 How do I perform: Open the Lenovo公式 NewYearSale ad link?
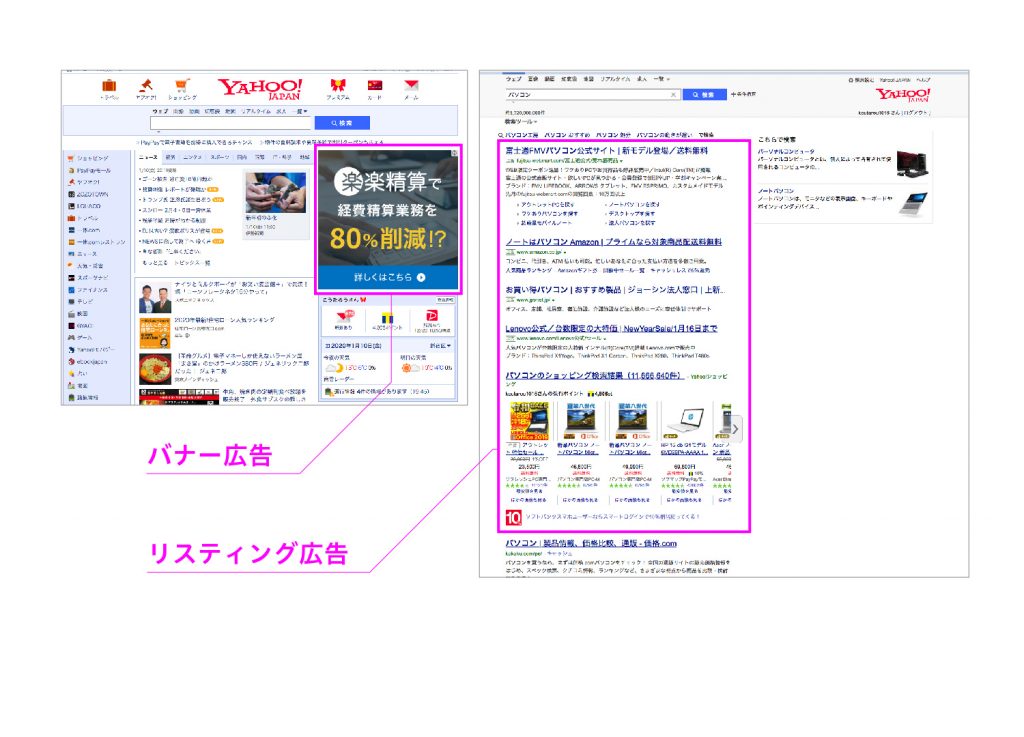611,328
